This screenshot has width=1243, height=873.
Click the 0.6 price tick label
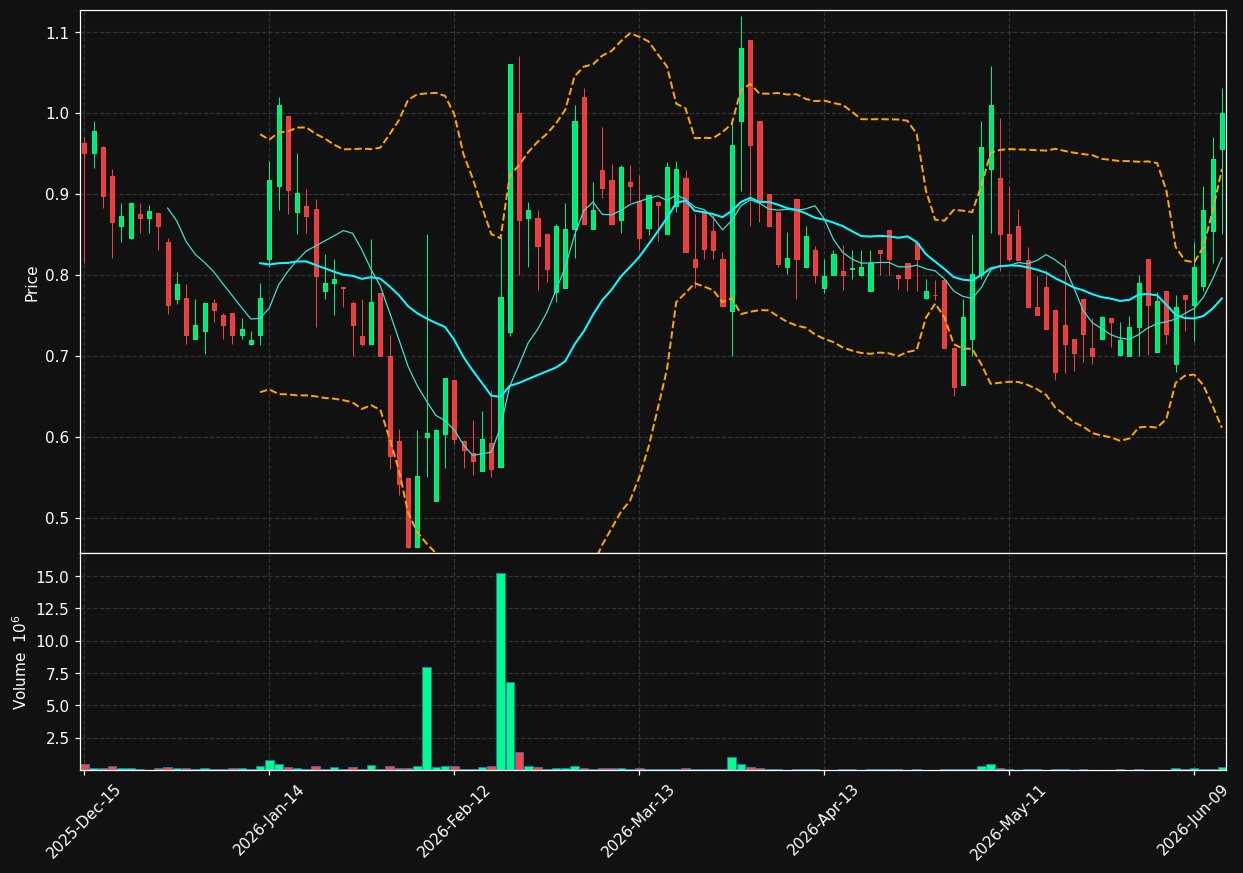pyautogui.click(x=59, y=438)
